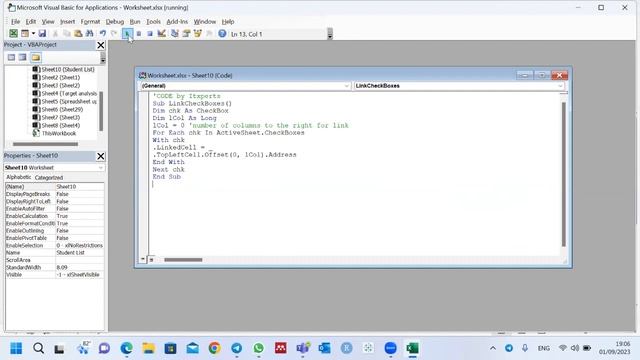Click the code window horizontal scrollbar thumb
The width and height of the screenshot is (640, 360).
[x=183, y=260]
